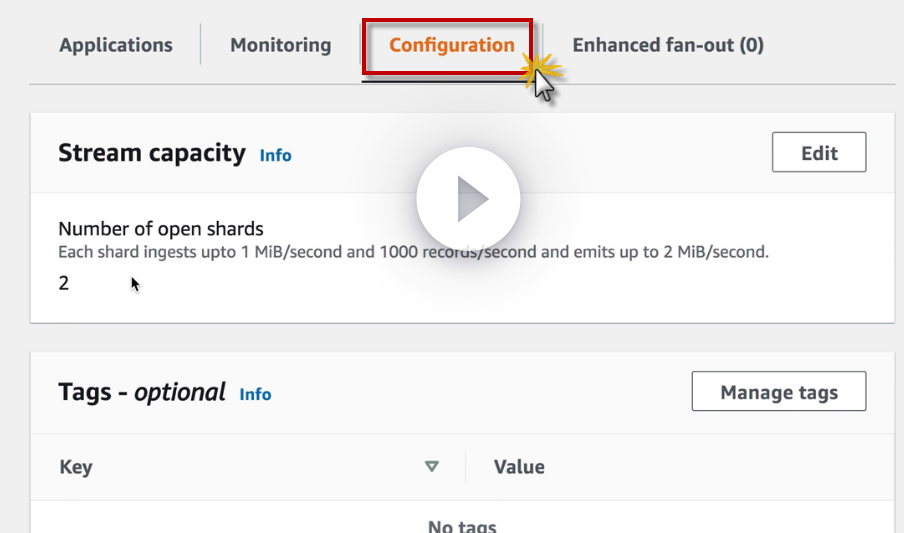Click the No tags message
Viewport: 904px width, 533px height.
[x=462, y=526]
